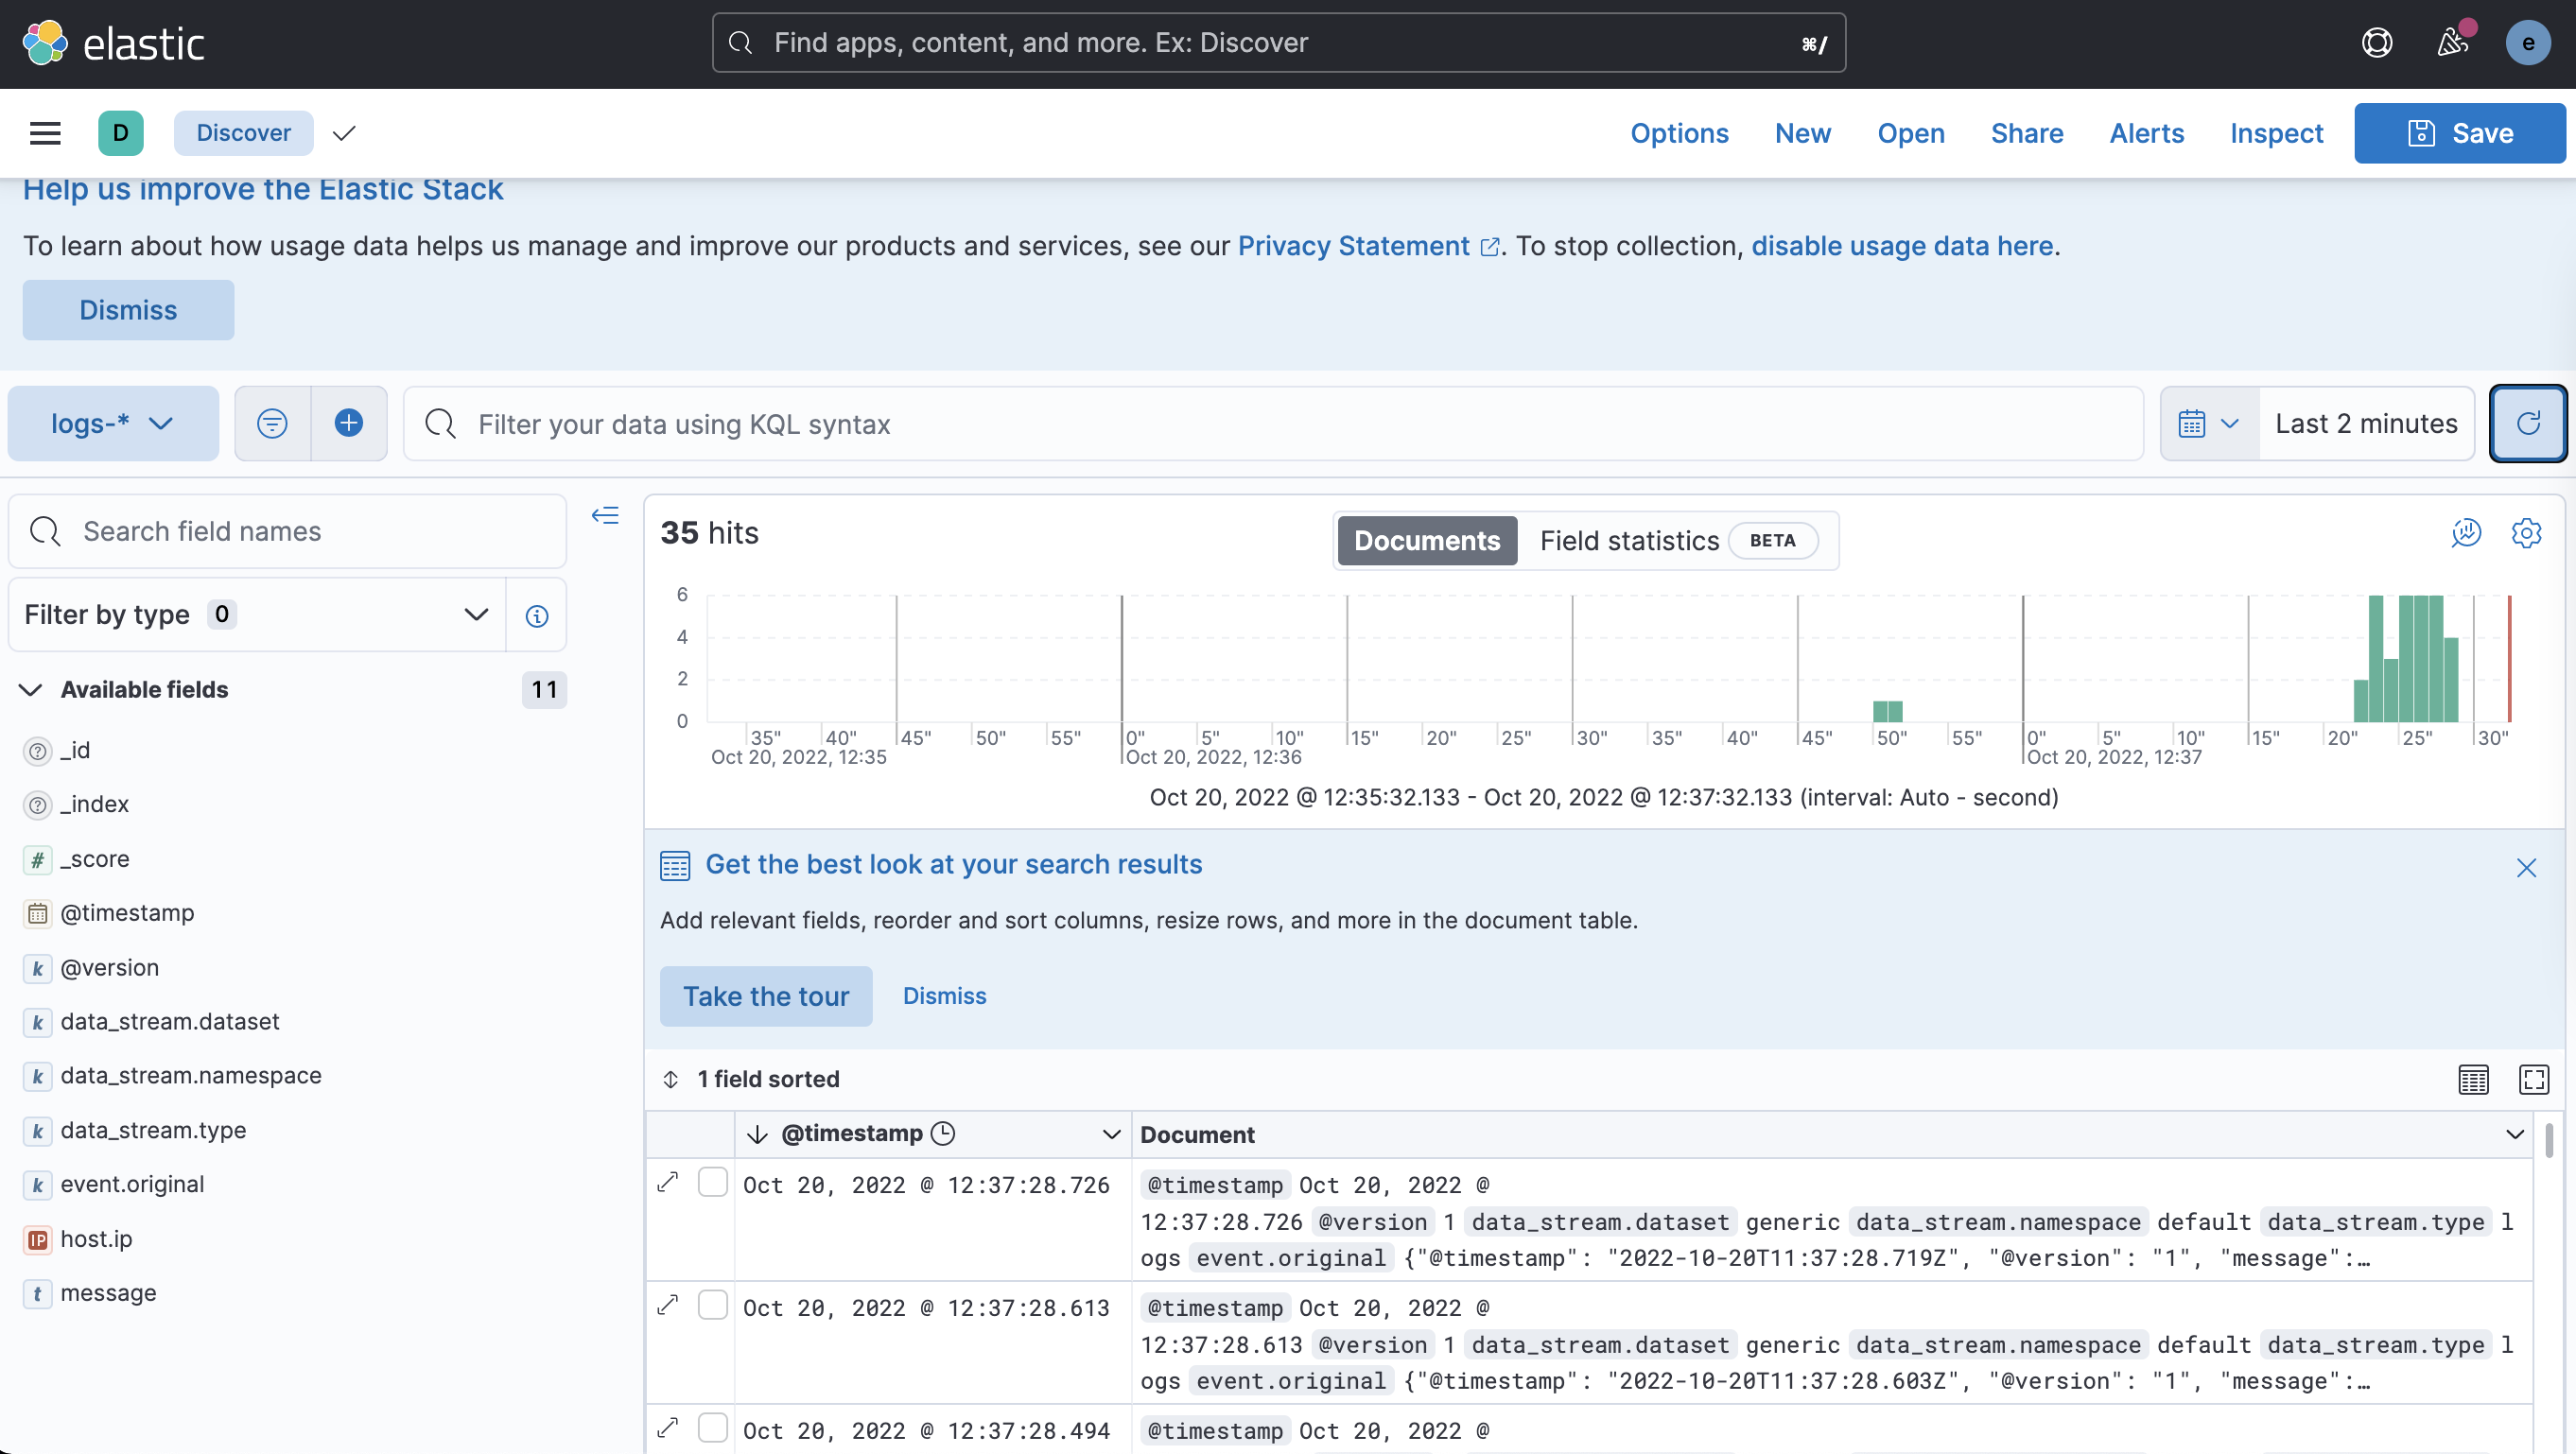The width and height of the screenshot is (2576, 1454).
Task: Open the logs-* data view dropdown
Action: point(113,423)
